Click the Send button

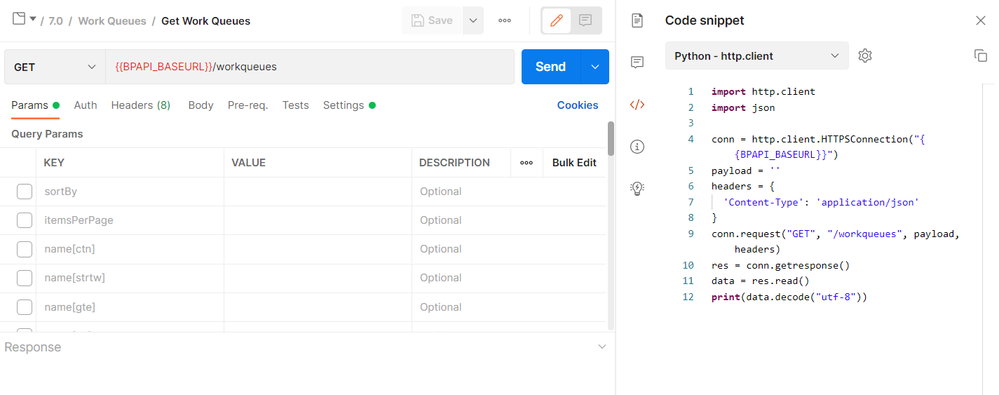click(x=551, y=67)
